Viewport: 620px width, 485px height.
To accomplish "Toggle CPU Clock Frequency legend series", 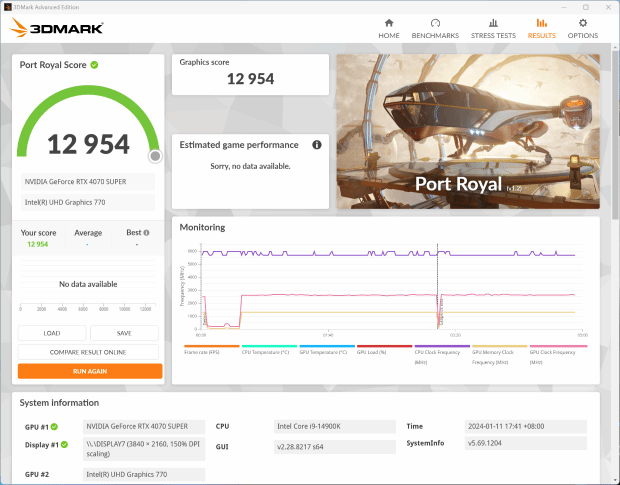I will pos(442,355).
